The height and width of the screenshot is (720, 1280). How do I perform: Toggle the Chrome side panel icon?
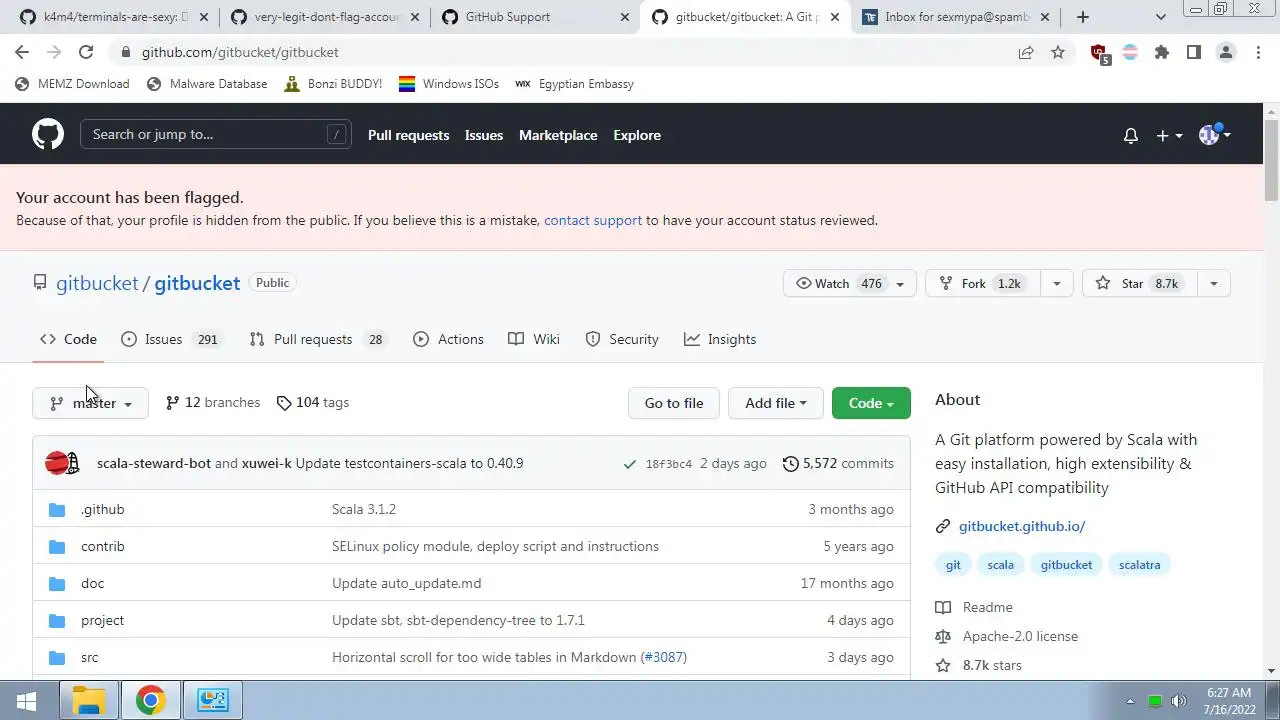tap(1194, 52)
